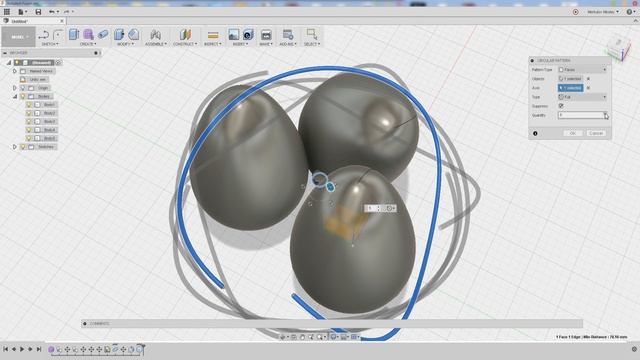The image size is (640, 360).
Task: Click the Construct plane icon
Action: click(x=185, y=35)
